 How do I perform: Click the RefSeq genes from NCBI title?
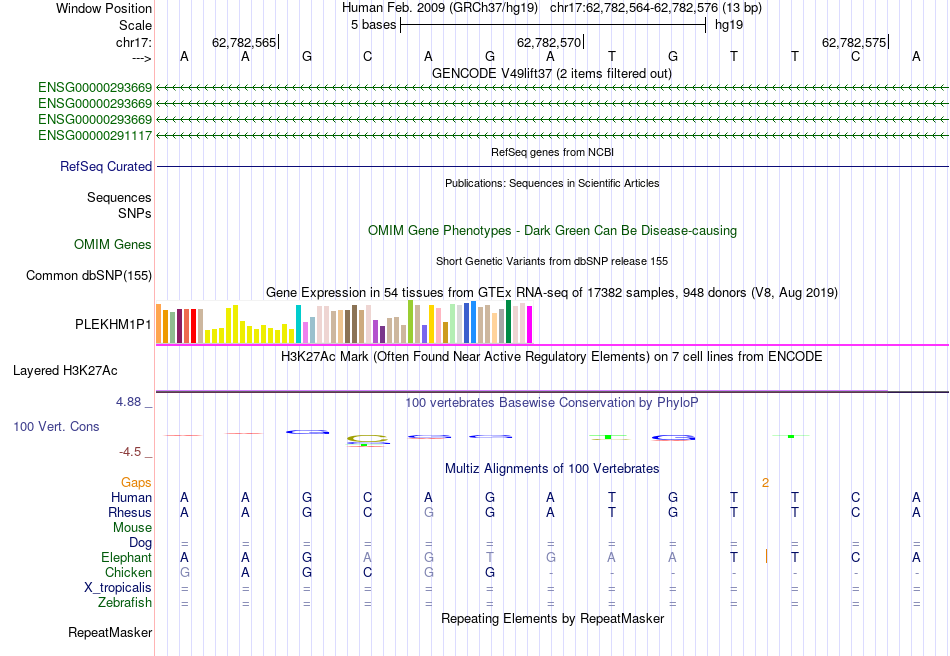(x=552, y=152)
